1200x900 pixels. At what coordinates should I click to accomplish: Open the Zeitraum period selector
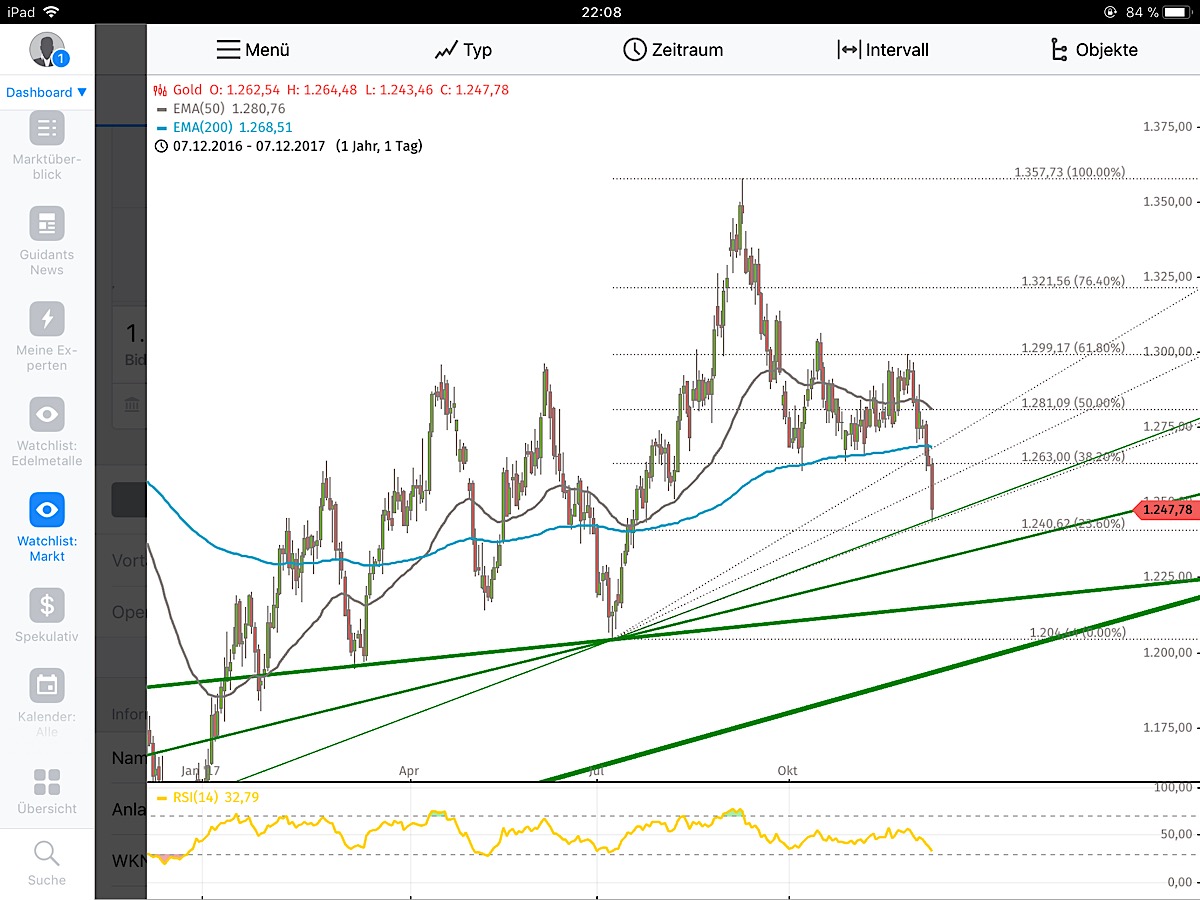click(673, 48)
